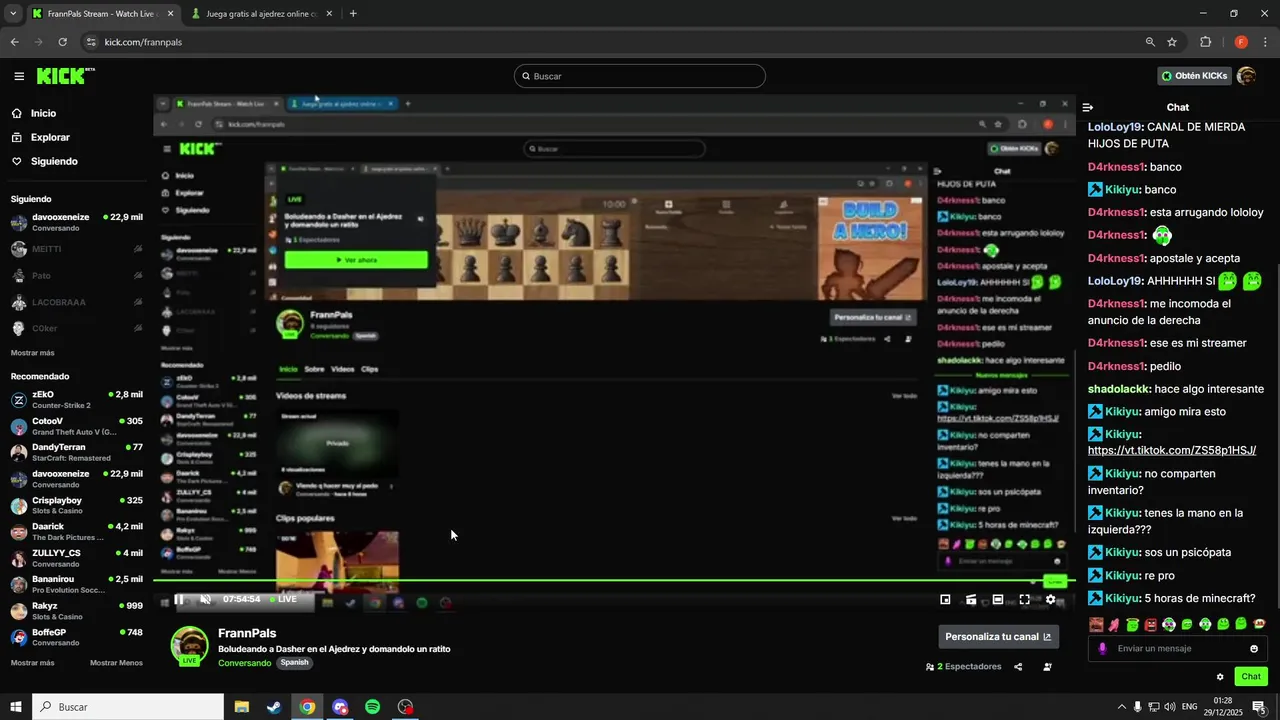Open Chrome three-dot menu
Screen dimensions: 1280x720
click(1266, 42)
